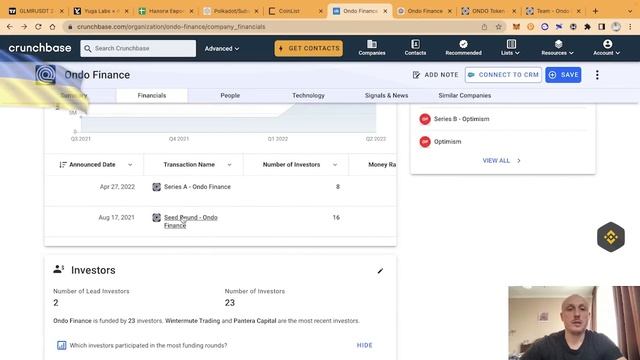Save Ondo Finance profile

(x=563, y=75)
